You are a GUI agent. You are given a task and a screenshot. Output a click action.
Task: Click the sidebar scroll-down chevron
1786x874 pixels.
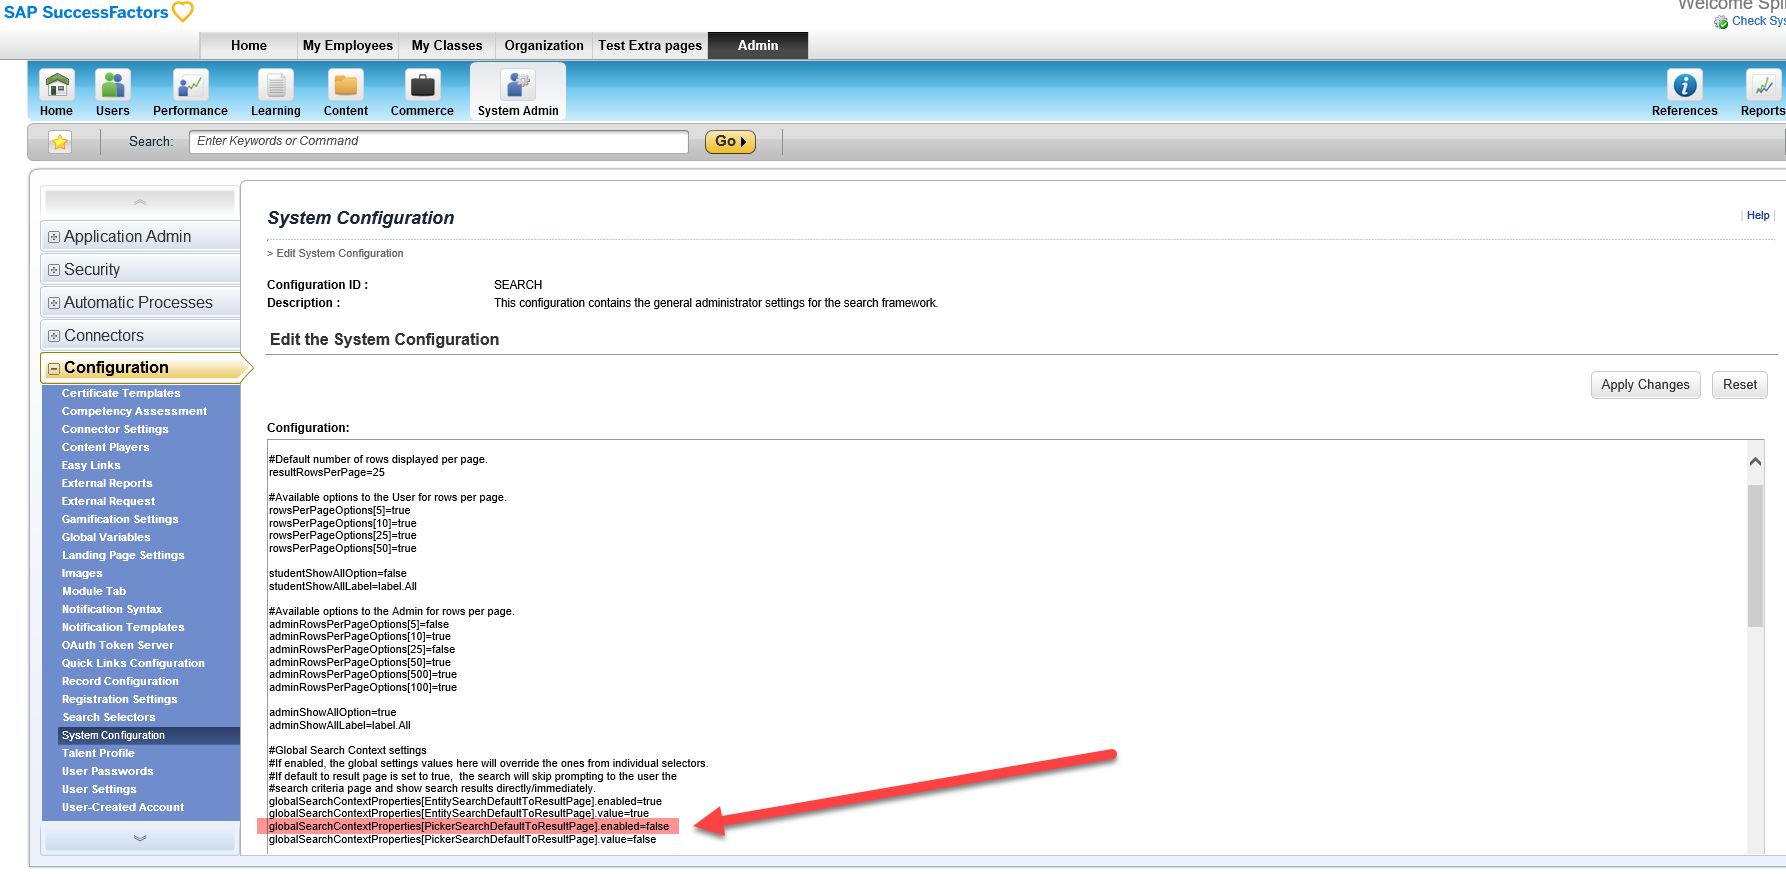pyautogui.click(x=140, y=837)
